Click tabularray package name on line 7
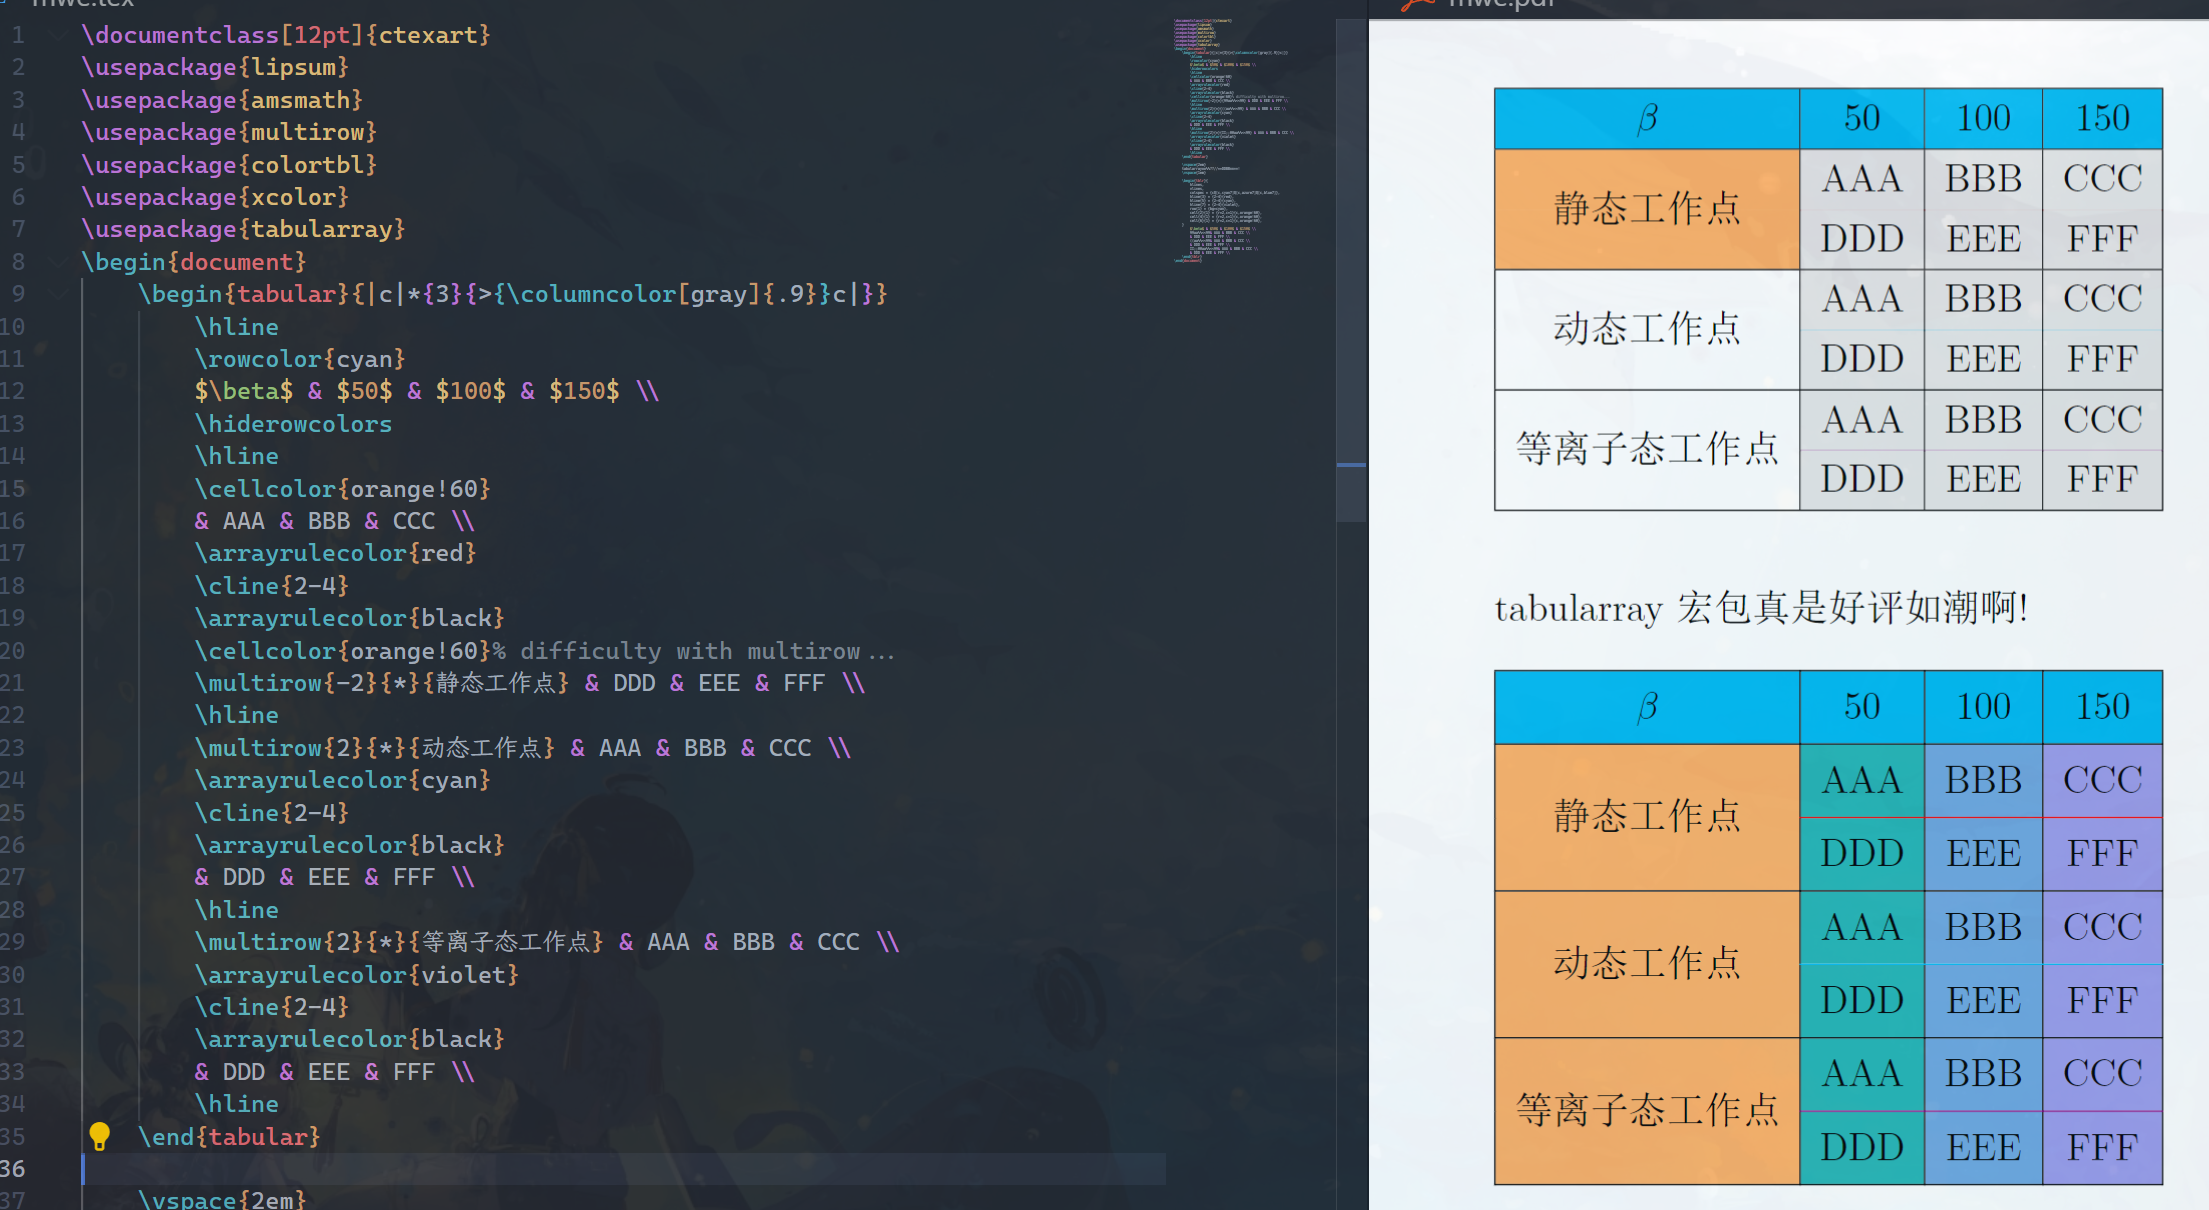This screenshot has width=2209, height=1210. (321, 229)
